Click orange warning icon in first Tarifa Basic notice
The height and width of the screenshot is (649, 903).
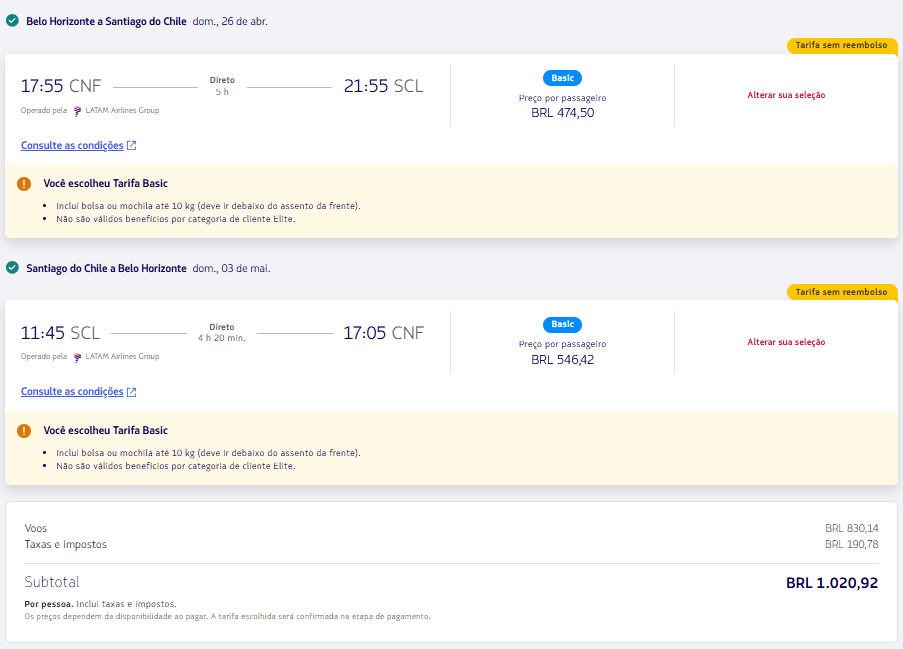click(x=24, y=184)
